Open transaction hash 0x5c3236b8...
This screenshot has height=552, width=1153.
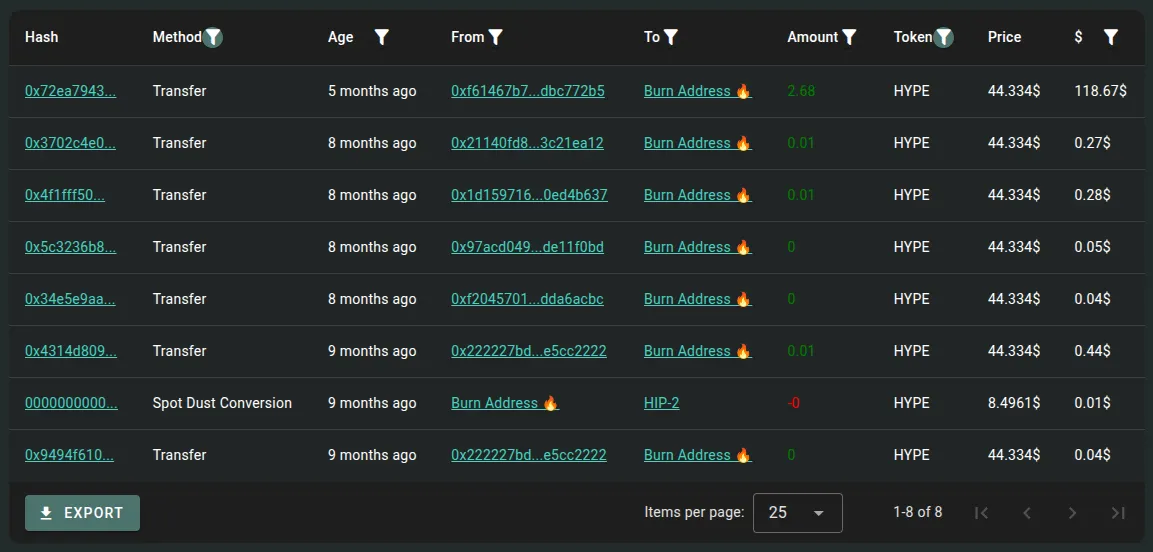coord(71,248)
